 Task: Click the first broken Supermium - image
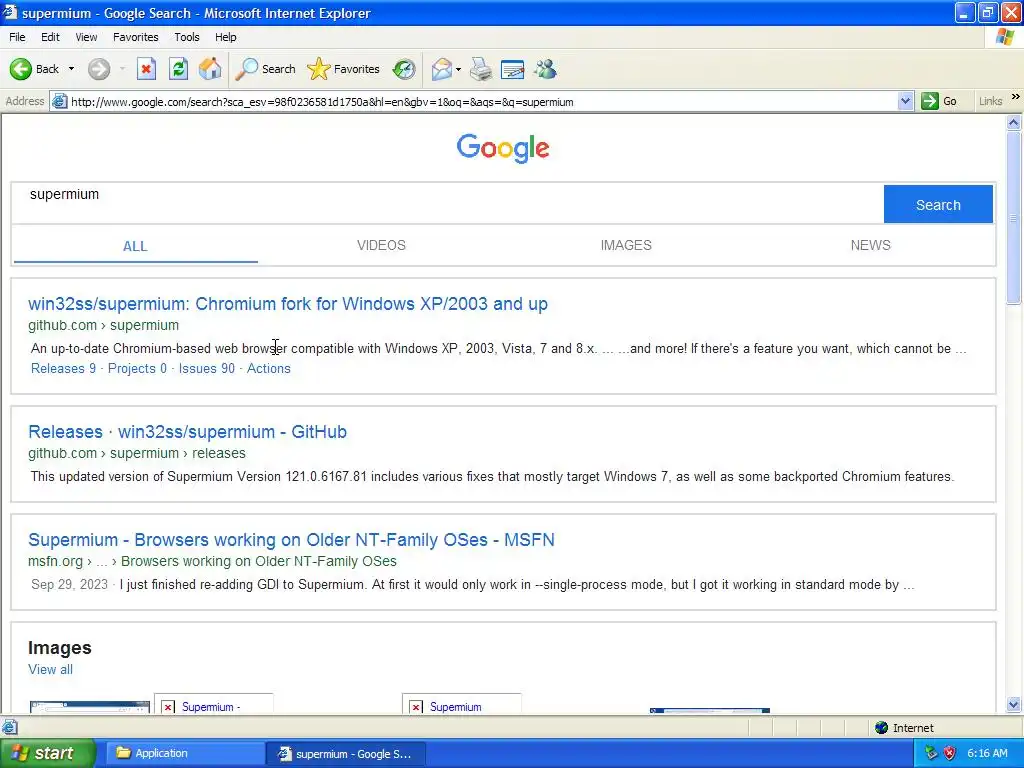click(214, 704)
